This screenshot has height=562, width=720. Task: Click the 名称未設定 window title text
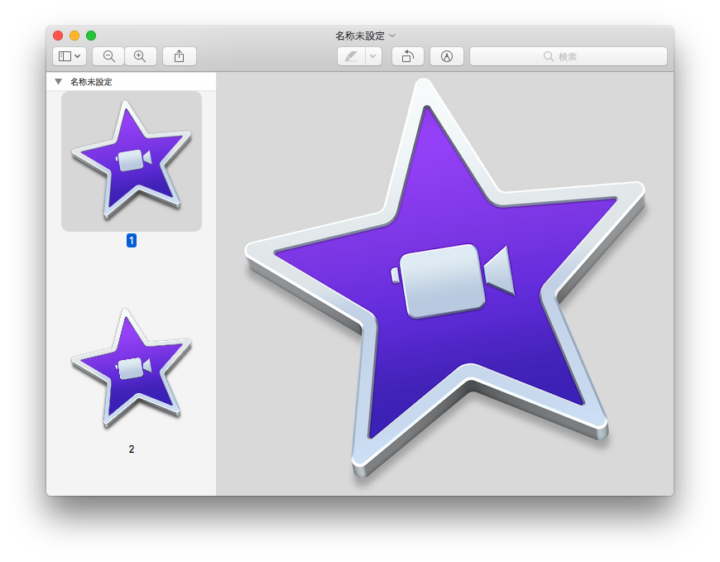[359, 36]
